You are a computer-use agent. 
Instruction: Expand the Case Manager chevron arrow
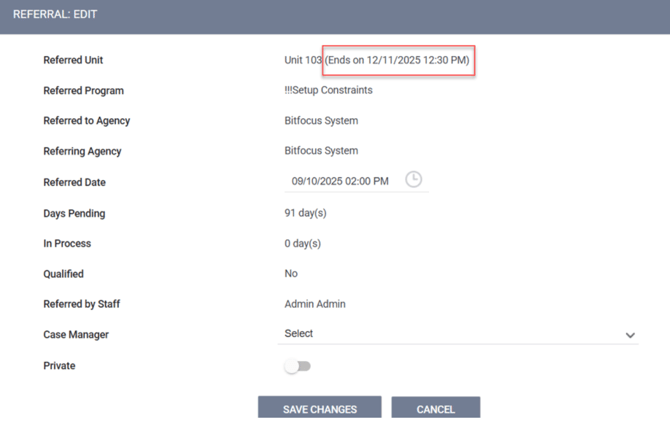tap(630, 335)
